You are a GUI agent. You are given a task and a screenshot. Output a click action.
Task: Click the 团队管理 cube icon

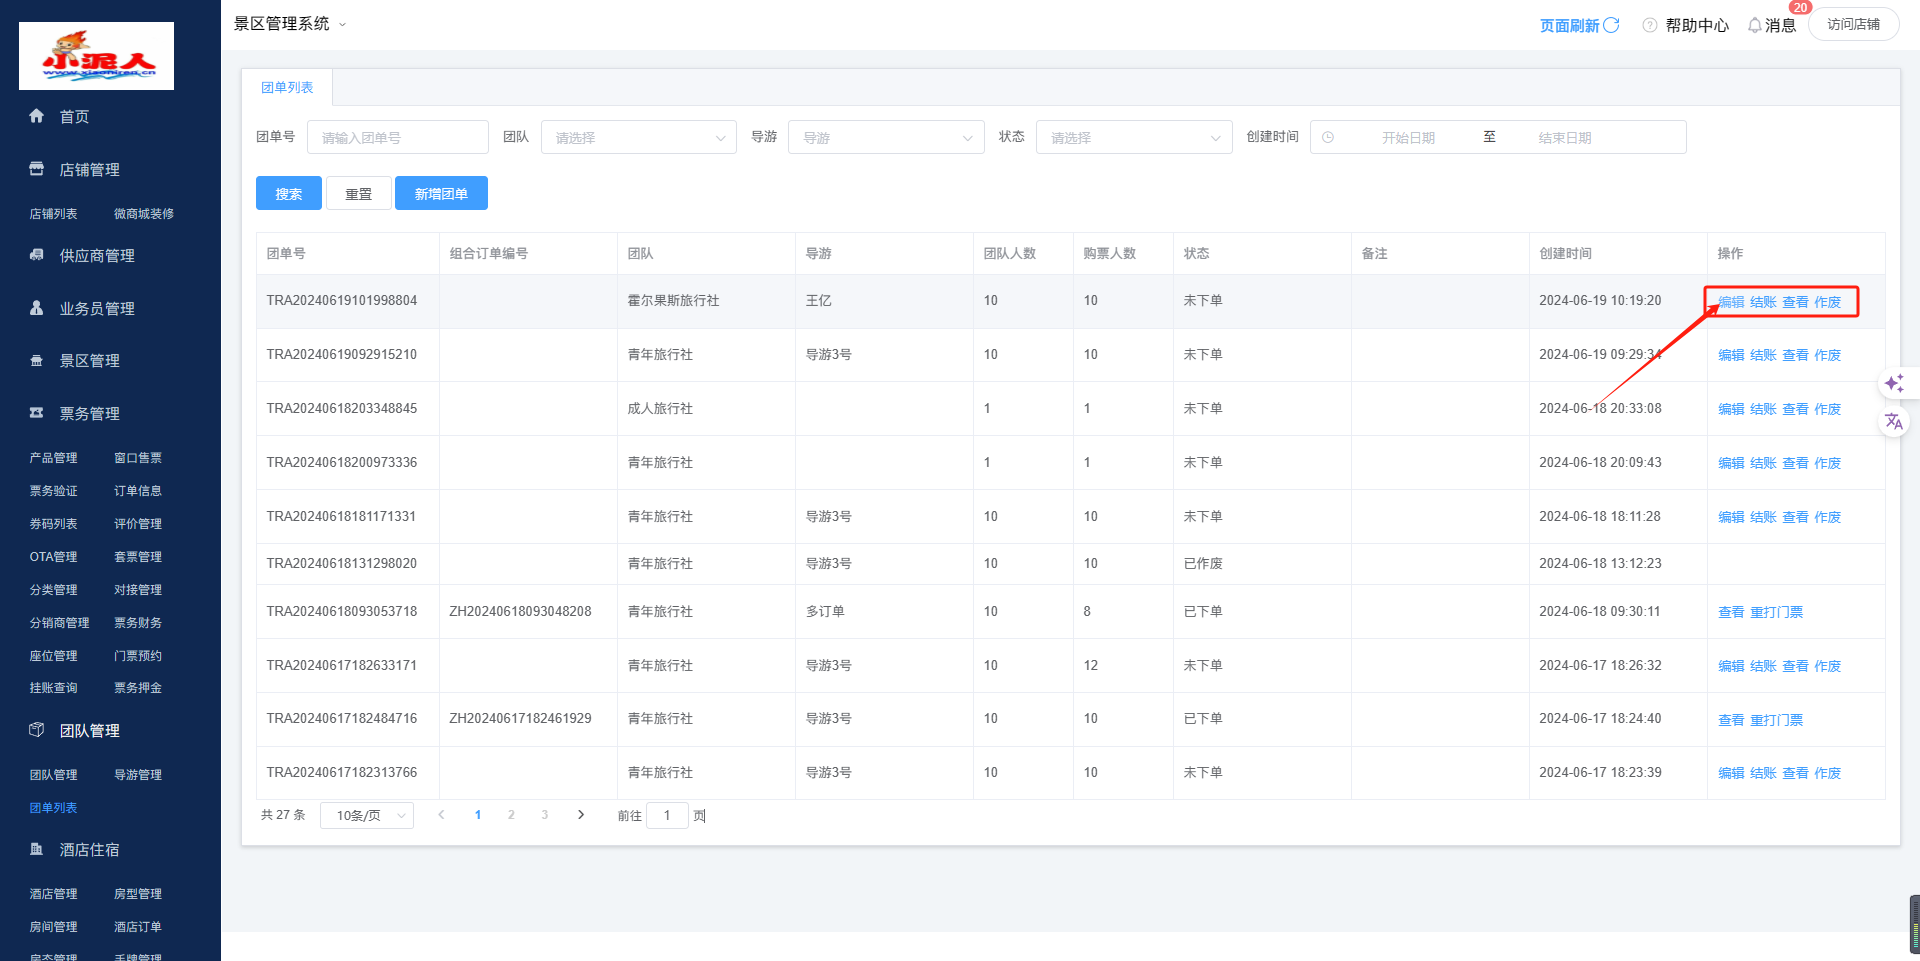37,730
